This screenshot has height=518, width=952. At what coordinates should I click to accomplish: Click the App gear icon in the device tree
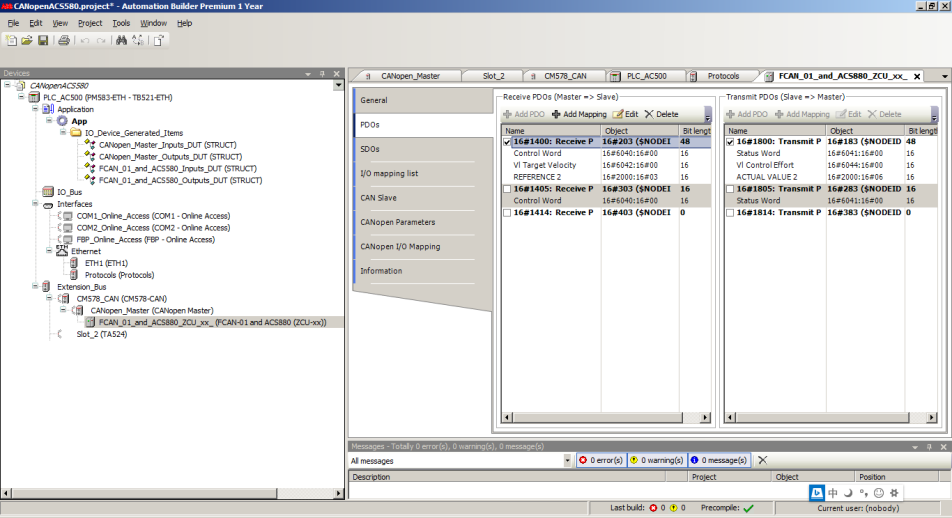click(x=62, y=121)
